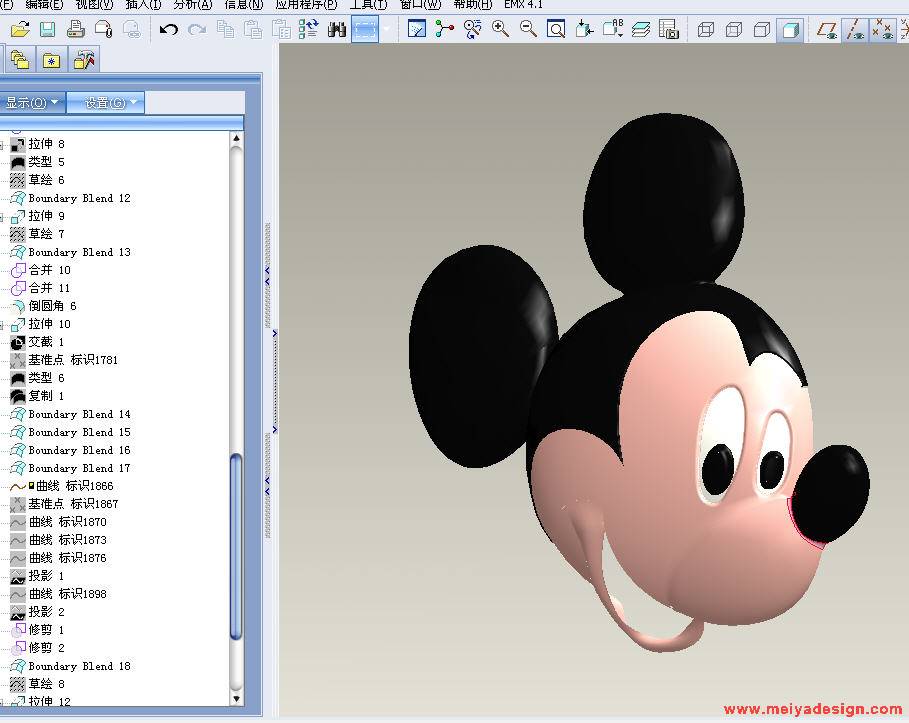This screenshot has width=909, height=723.
Task: Click the Open file folder icon
Action: [x=20, y=30]
